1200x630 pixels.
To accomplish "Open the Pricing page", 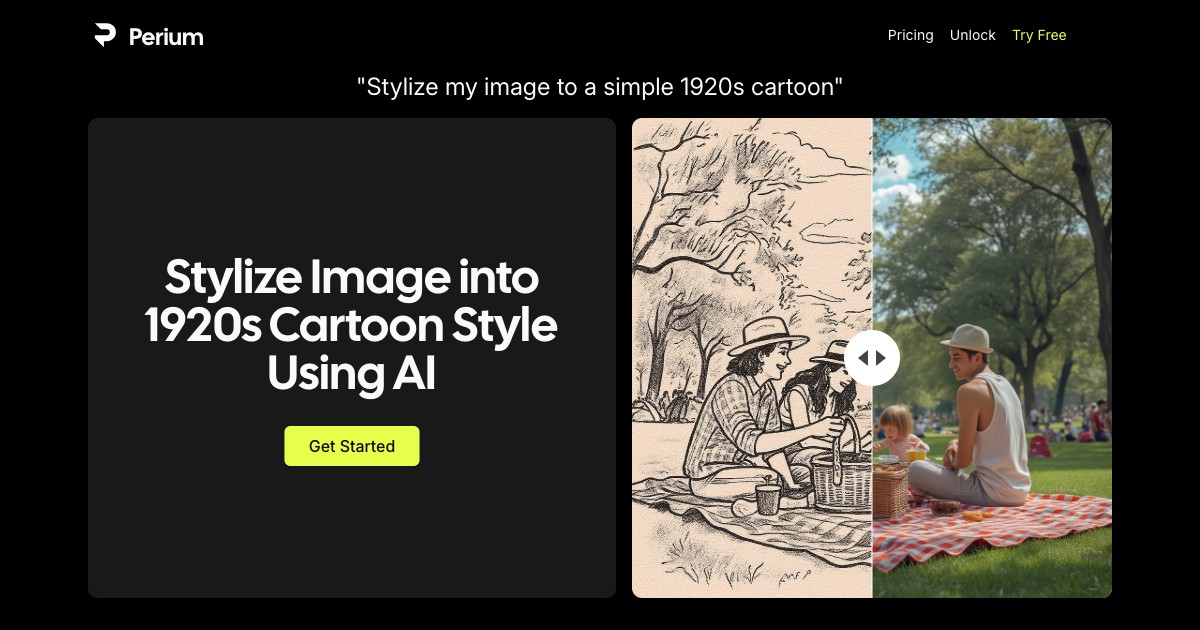I will 910,35.
